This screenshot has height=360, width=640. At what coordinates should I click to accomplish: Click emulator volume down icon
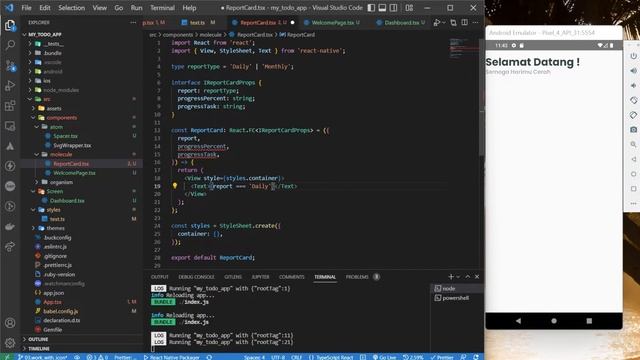coord(633,85)
